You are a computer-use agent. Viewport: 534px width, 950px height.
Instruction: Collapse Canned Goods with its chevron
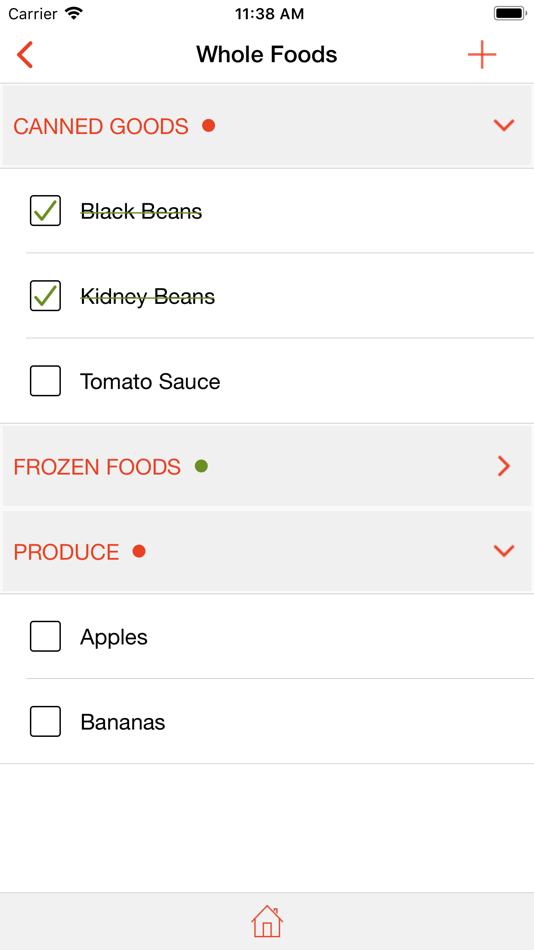[x=504, y=125]
